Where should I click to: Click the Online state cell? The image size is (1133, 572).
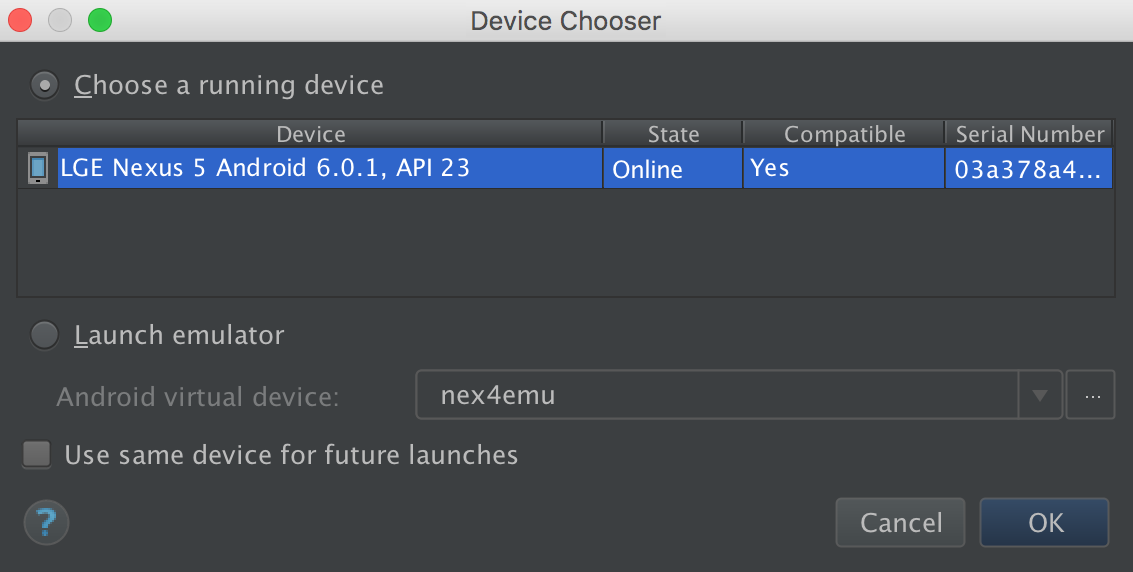click(x=673, y=168)
